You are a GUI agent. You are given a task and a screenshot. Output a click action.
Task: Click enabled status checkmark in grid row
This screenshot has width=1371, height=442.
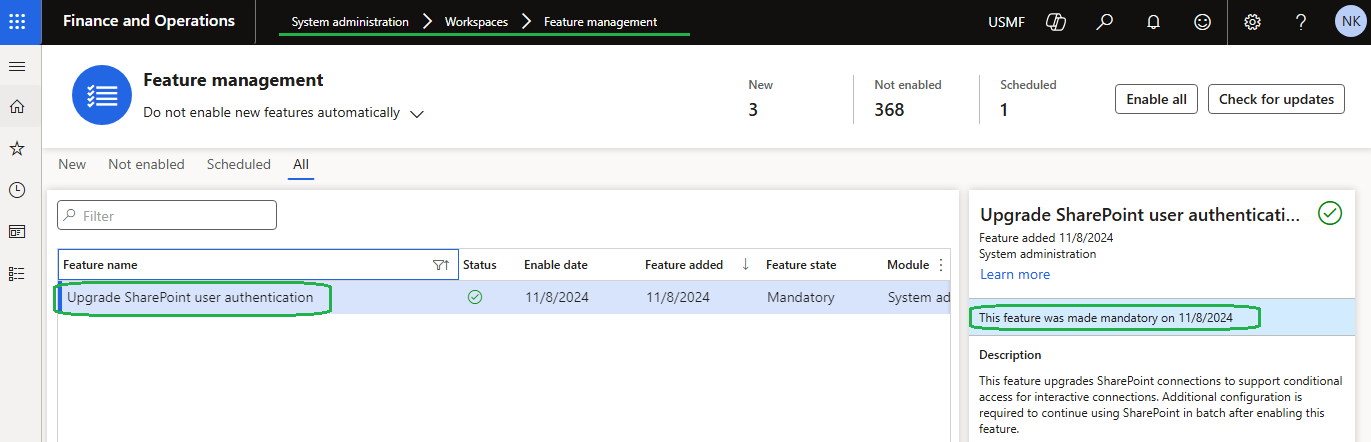[x=475, y=297]
